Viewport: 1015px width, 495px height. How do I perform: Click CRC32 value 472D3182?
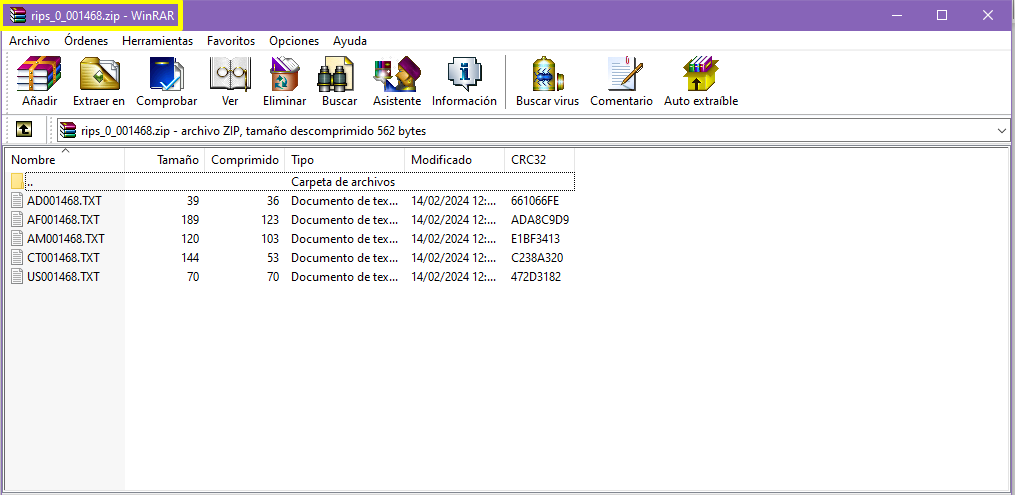click(535, 277)
